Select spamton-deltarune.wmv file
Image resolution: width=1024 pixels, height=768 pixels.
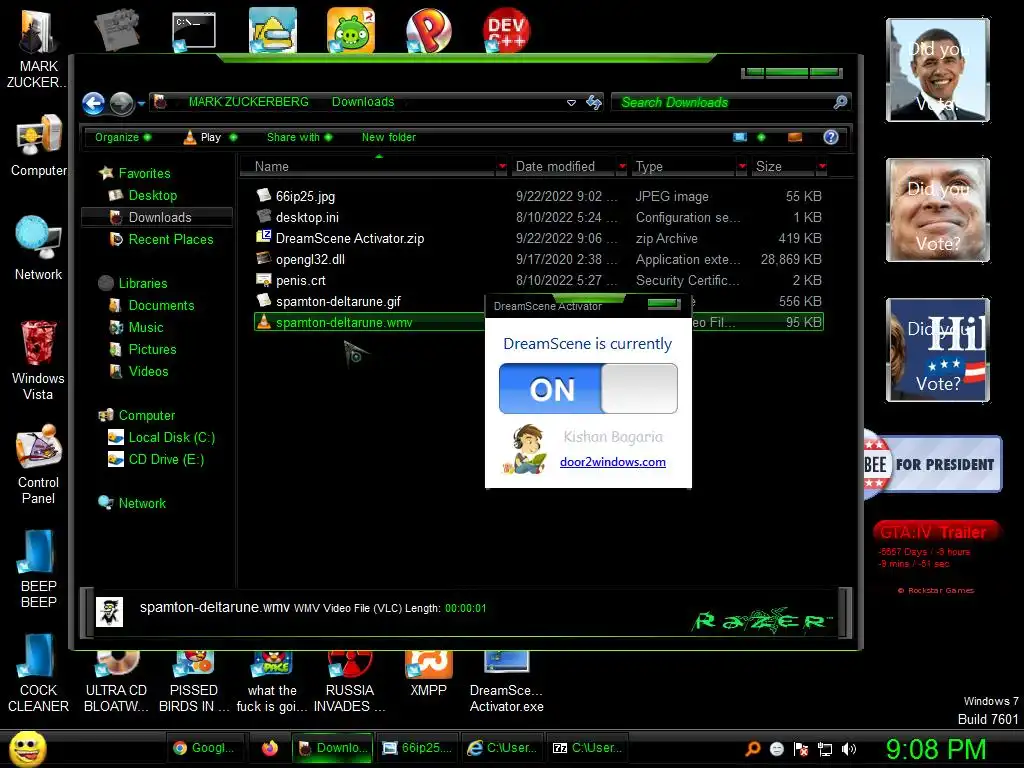tap(369, 322)
